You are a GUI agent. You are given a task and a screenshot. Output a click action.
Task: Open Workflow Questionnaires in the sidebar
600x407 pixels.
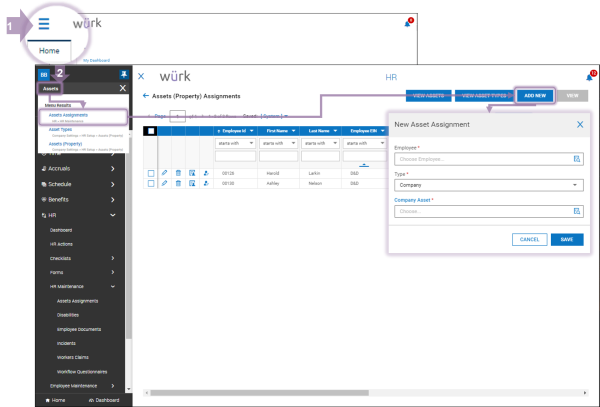pyautogui.click(x=82, y=371)
